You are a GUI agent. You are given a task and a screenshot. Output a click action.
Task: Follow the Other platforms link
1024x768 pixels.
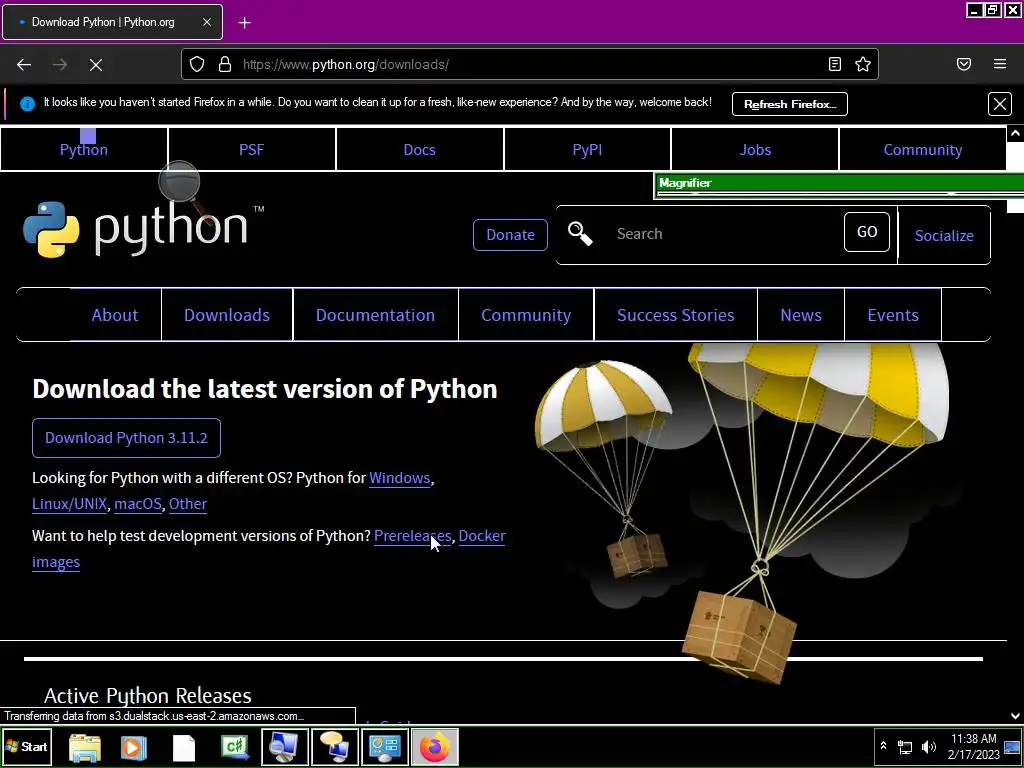click(188, 504)
